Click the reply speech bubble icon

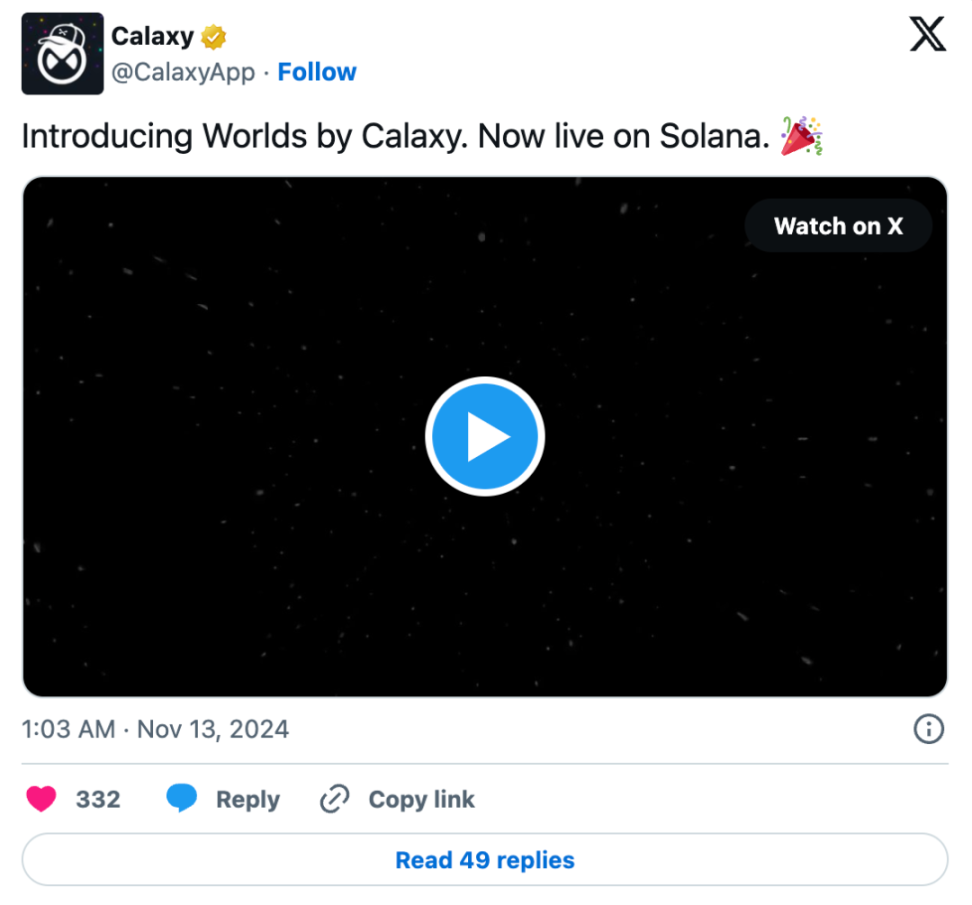pyautogui.click(x=181, y=799)
